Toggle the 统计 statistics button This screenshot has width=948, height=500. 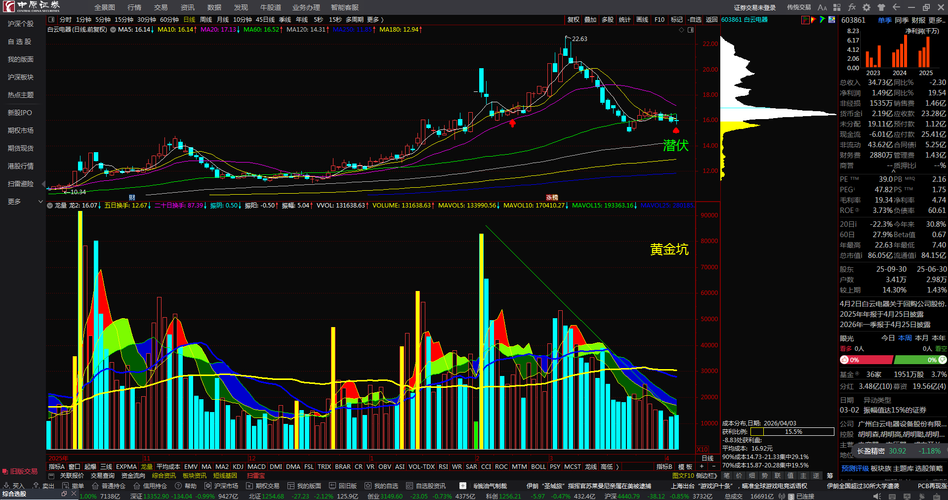point(625,19)
